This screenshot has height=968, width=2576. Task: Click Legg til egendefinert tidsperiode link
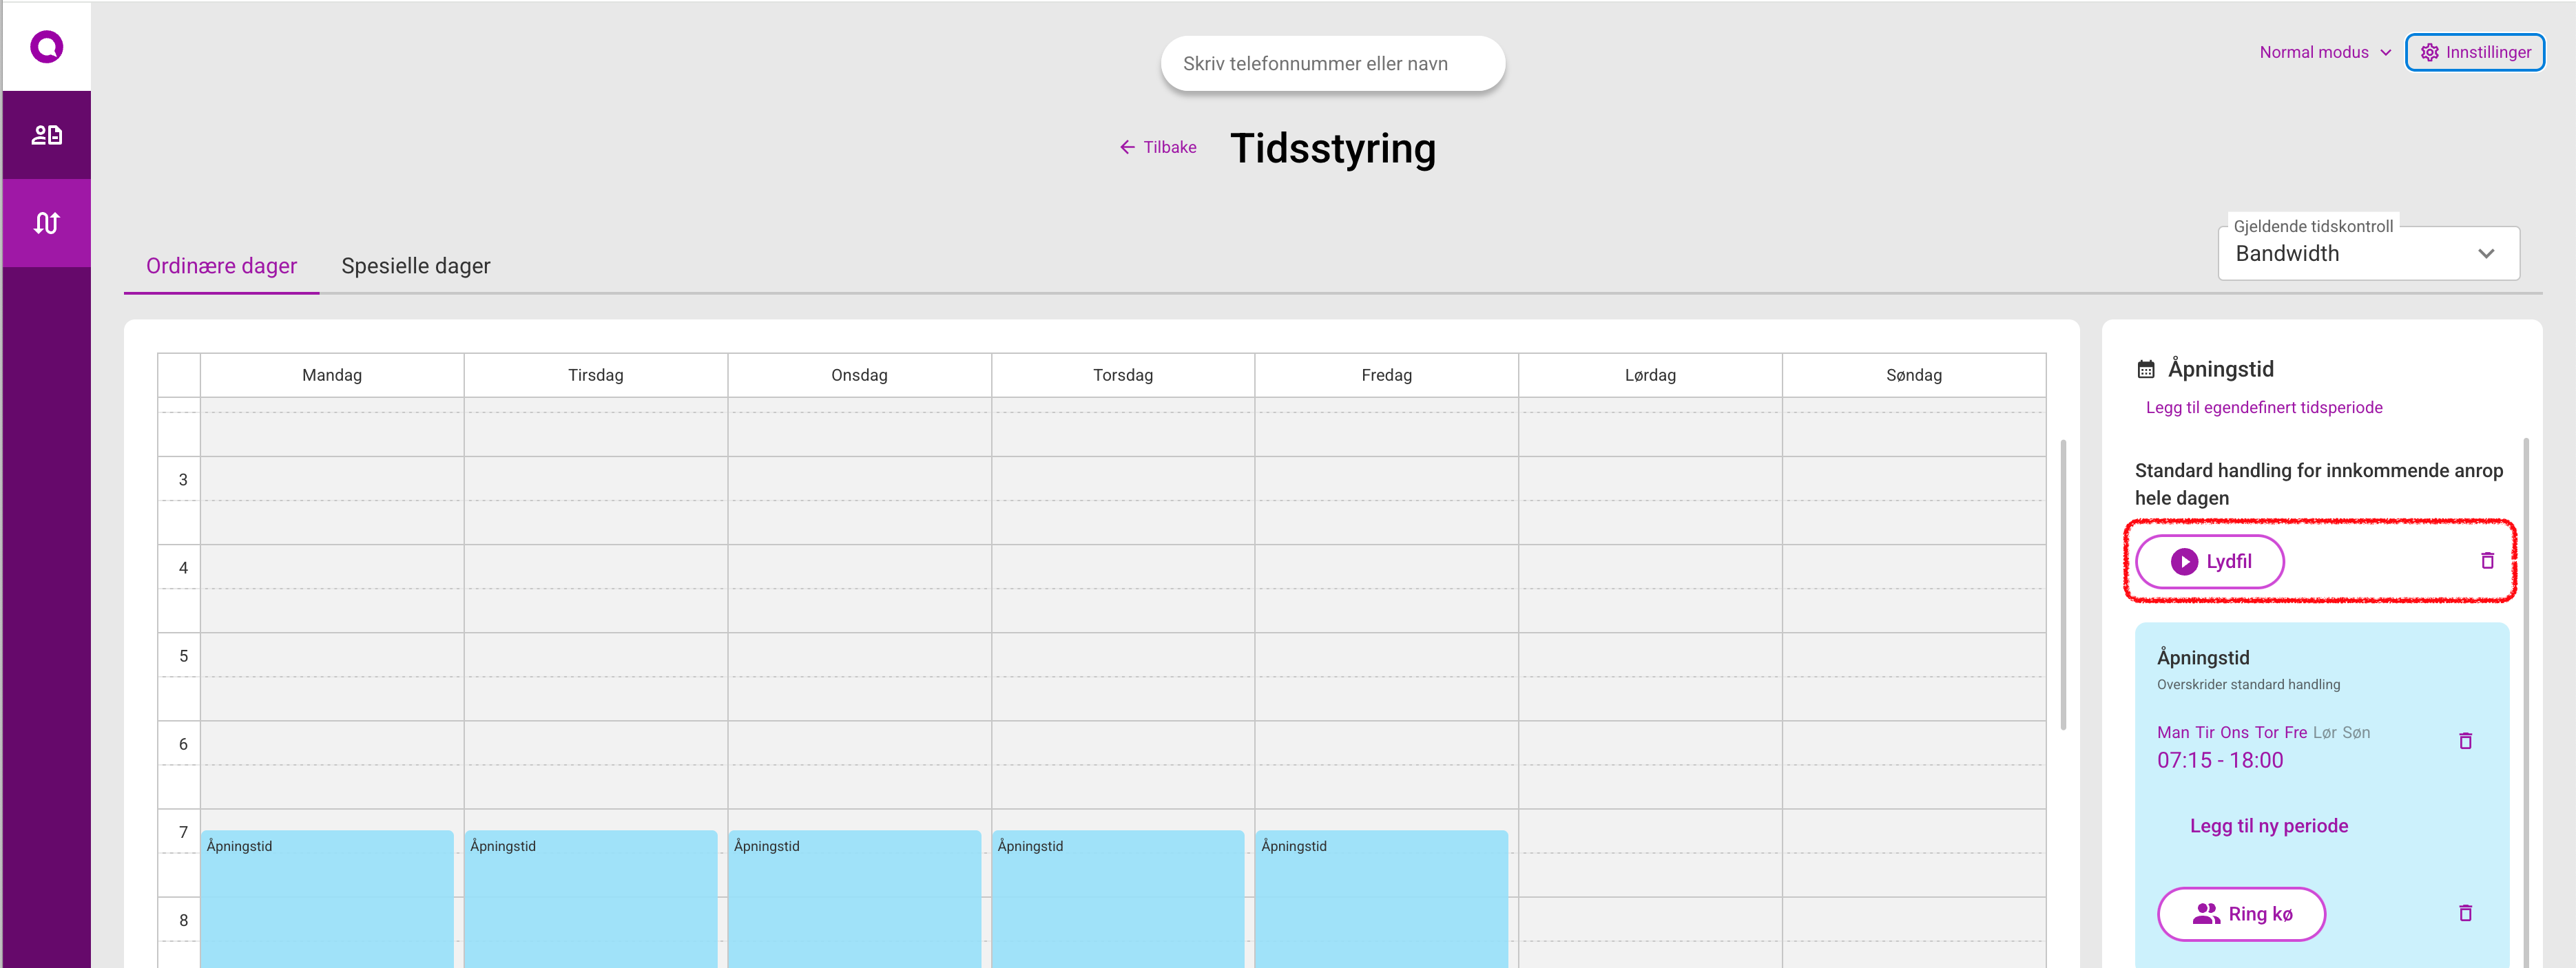click(x=2263, y=407)
